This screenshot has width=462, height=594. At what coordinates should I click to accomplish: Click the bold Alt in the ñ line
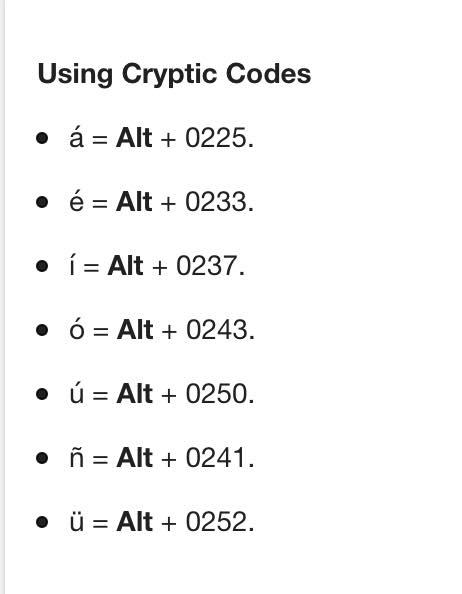click(x=134, y=458)
